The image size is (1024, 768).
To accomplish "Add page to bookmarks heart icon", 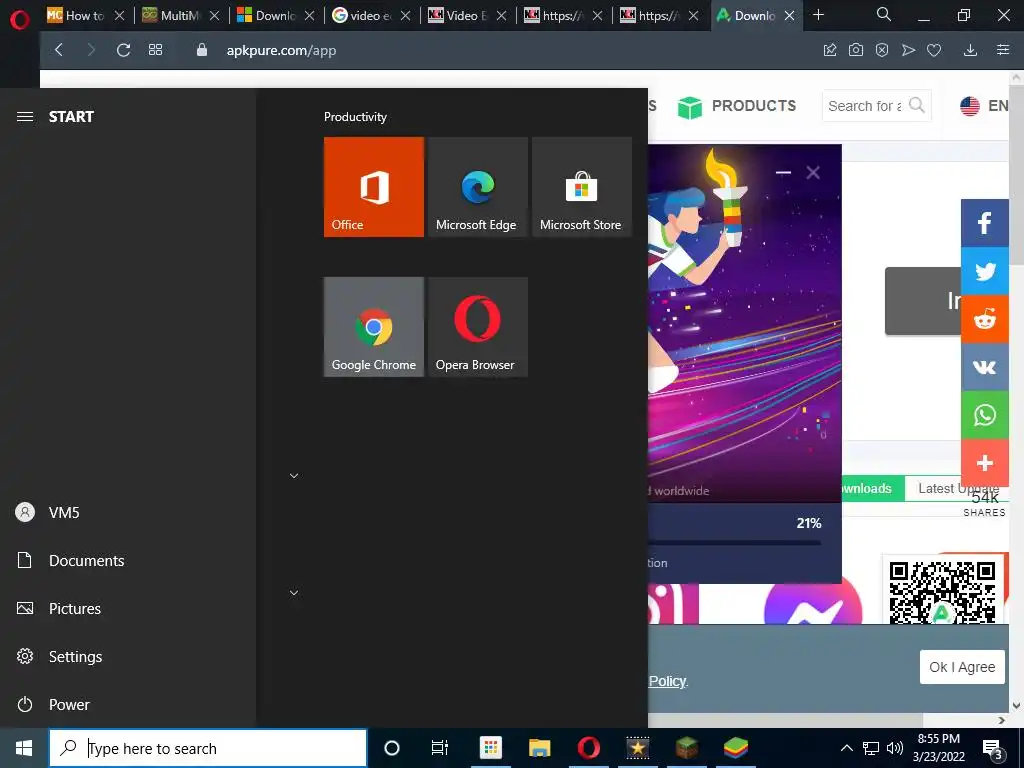I will click(x=934, y=50).
